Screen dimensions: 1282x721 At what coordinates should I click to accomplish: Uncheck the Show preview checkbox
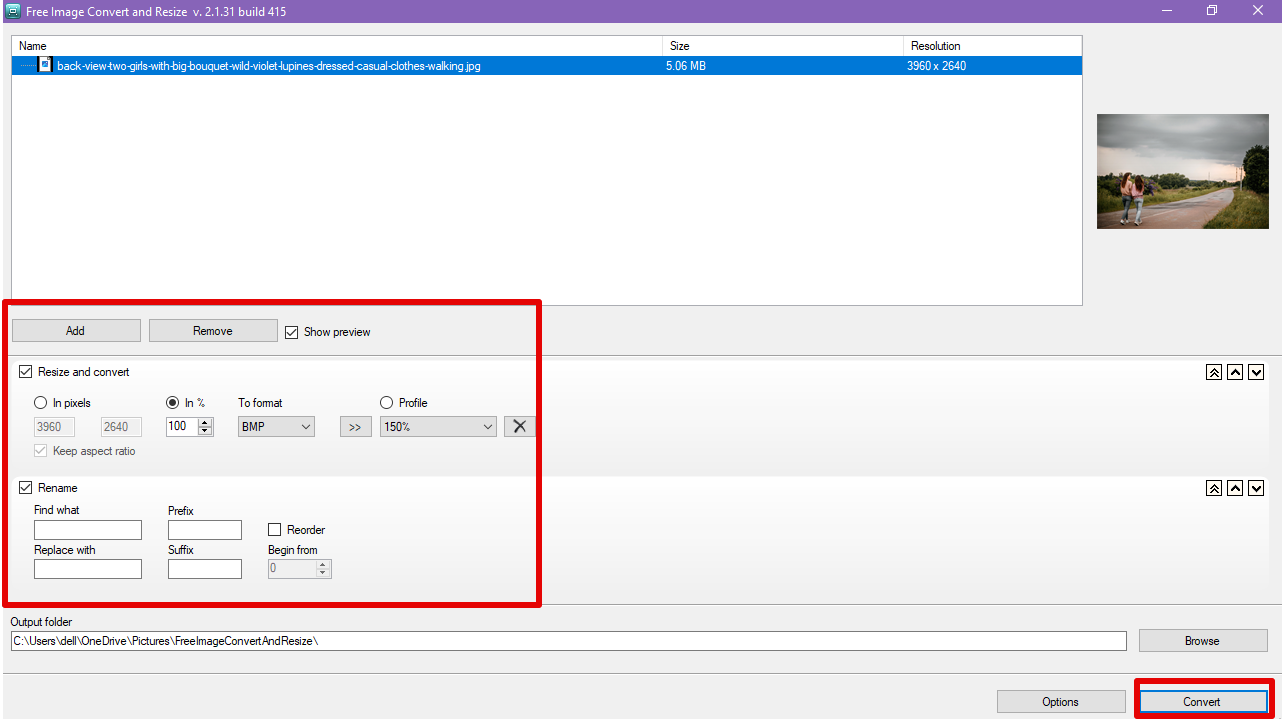(292, 332)
